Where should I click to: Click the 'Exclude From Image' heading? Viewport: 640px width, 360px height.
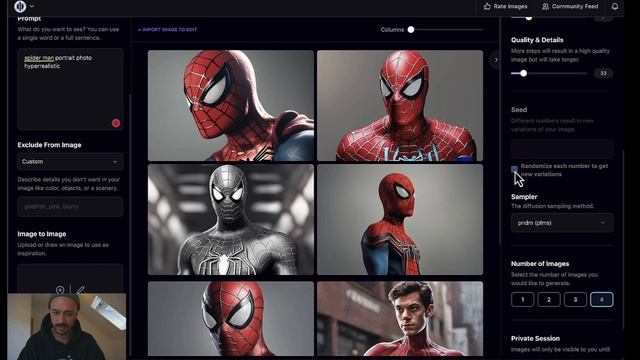49,145
